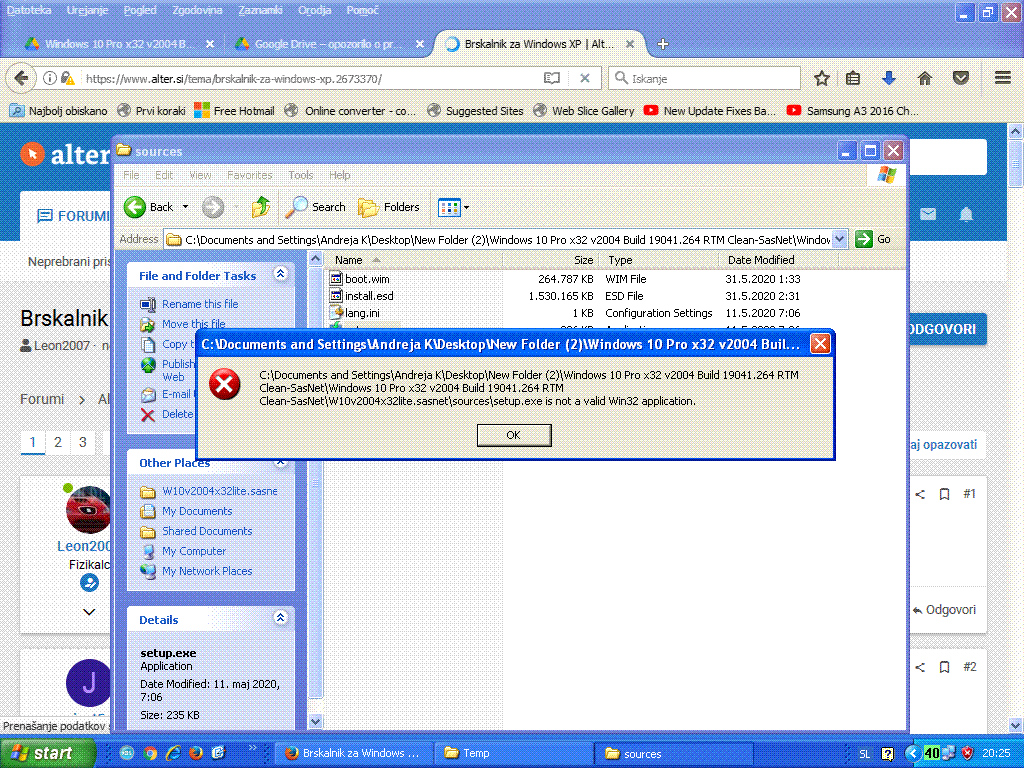The height and width of the screenshot is (768, 1024).
Task: Select the install.esd file
Action: point(369,296)
